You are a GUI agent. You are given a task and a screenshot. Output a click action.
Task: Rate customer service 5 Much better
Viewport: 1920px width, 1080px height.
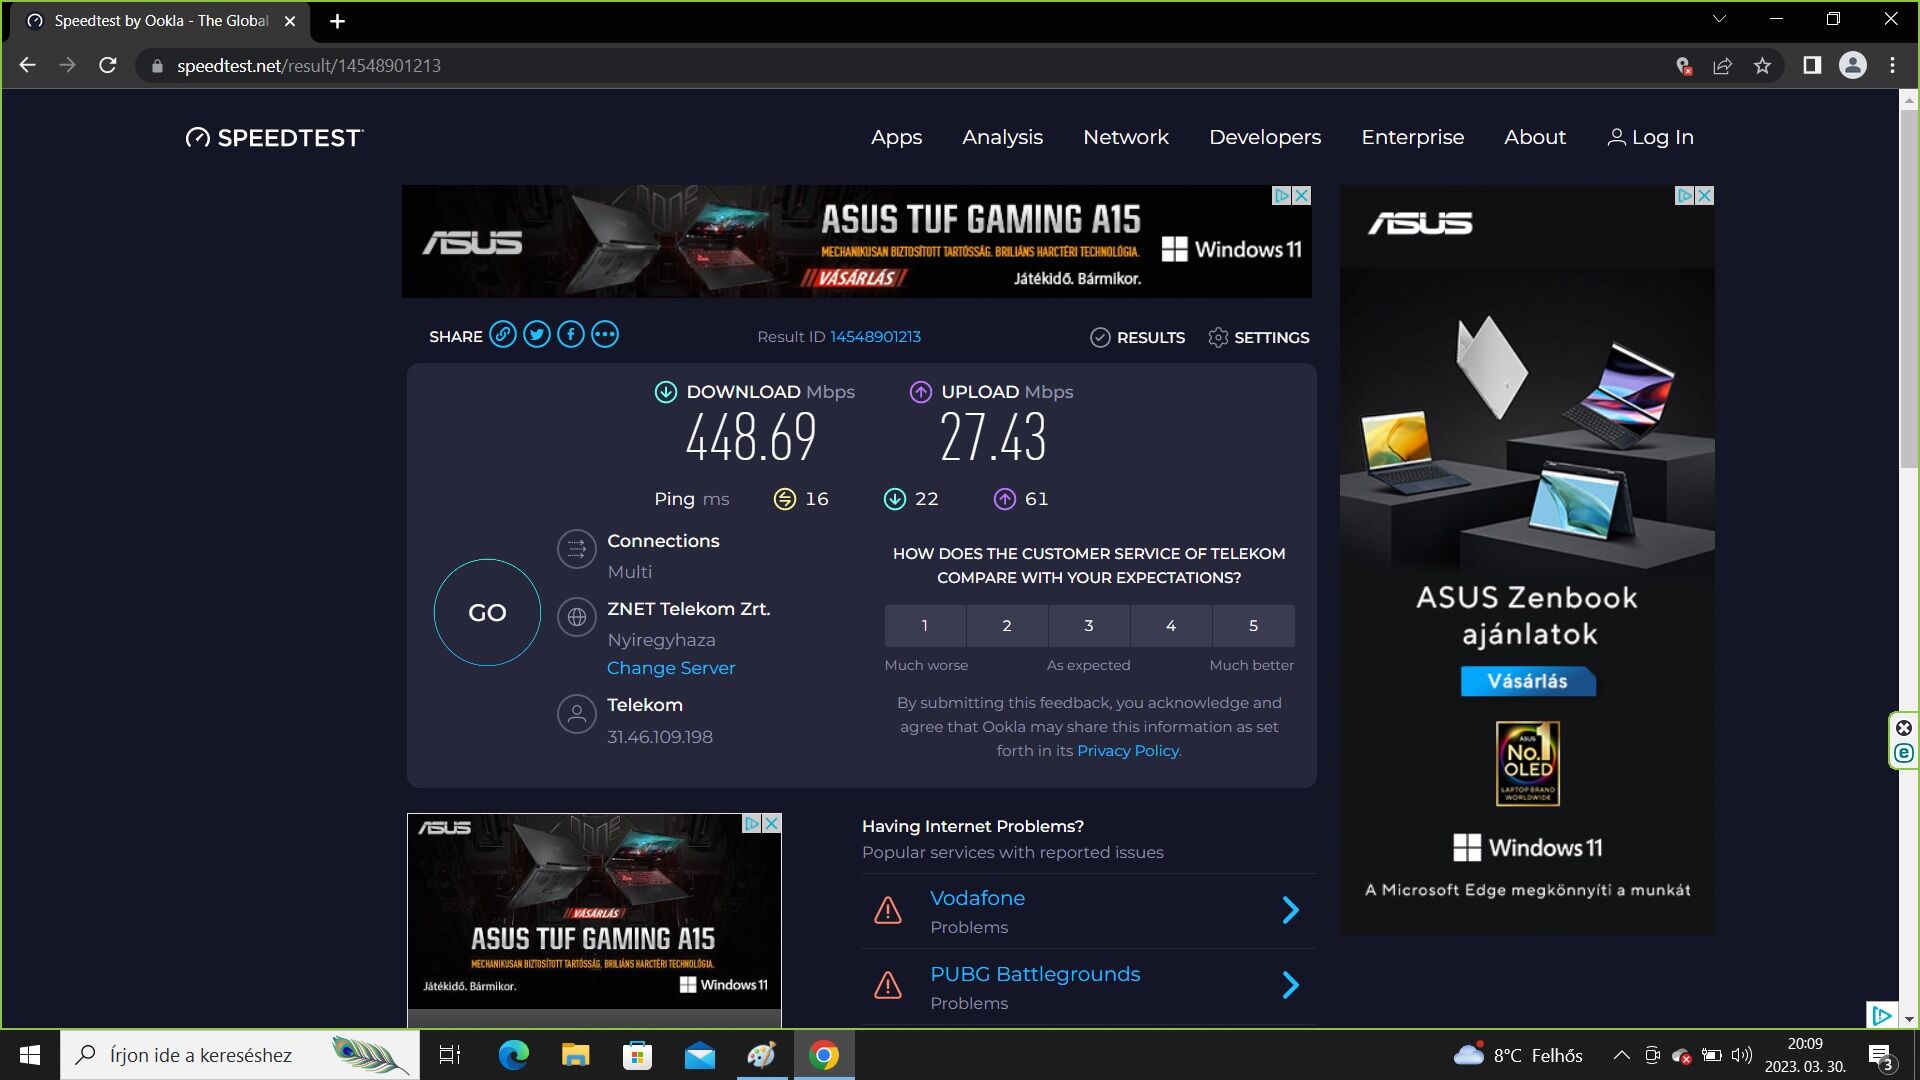click(x=1253, y=626)
